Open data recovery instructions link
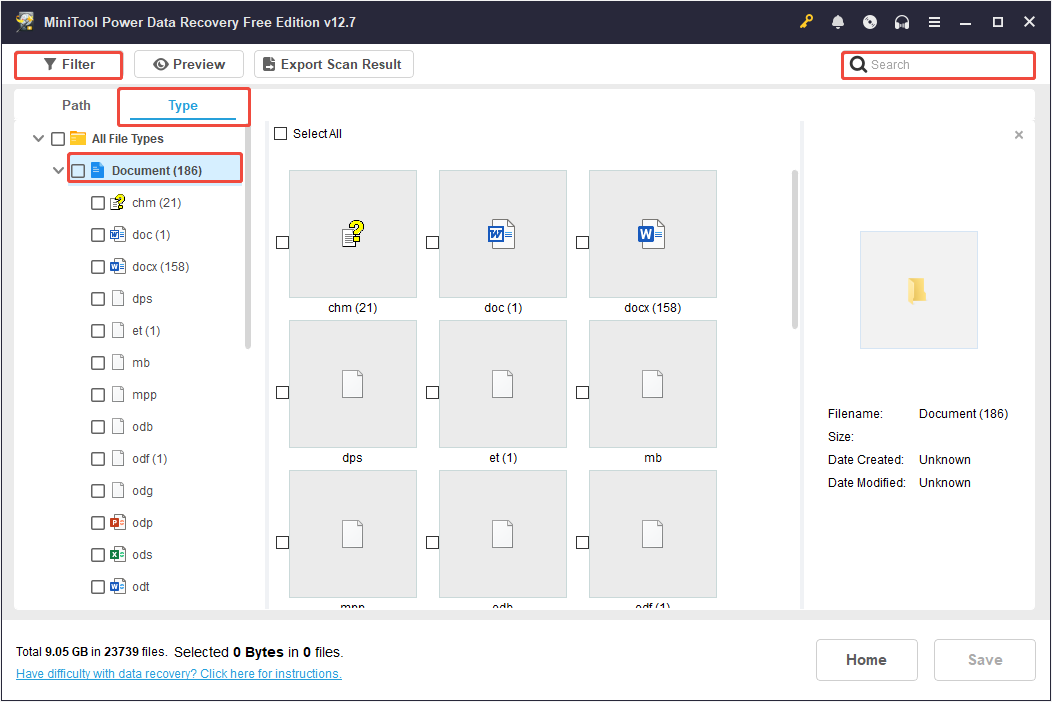Image resolution: width=1052 pixels, height=702 pixels. [x=178, y=673]
